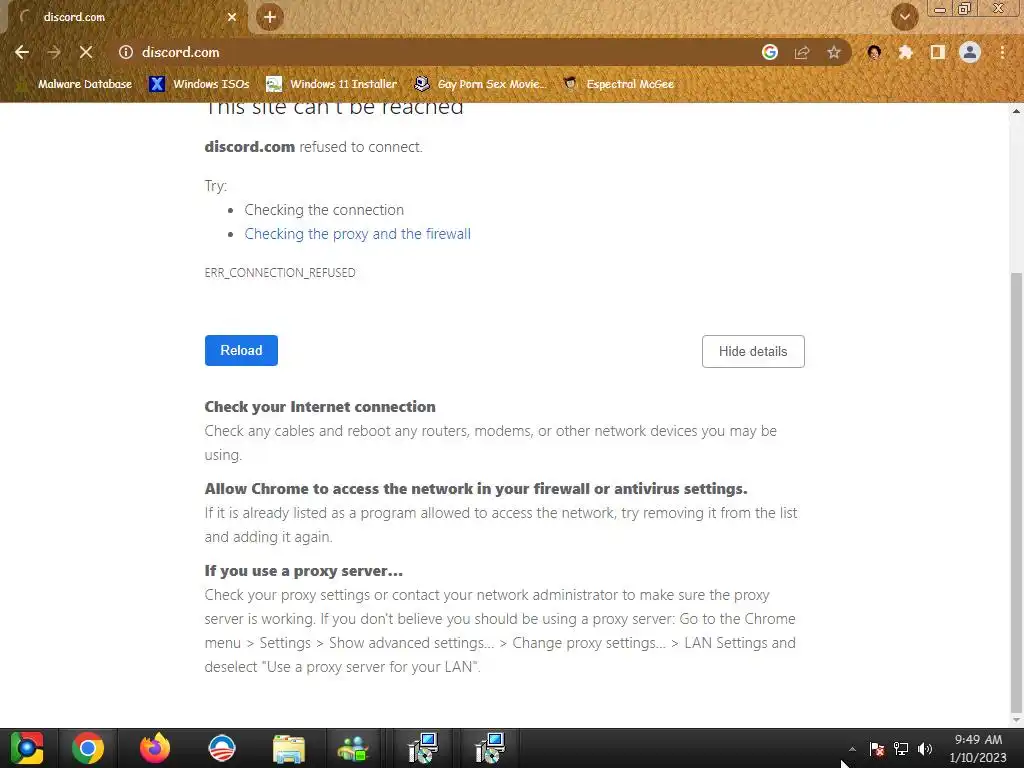Open the tab search dropdown arrow
The width and height of the screenshot is (1024, 768).
(x=904, y=17)
